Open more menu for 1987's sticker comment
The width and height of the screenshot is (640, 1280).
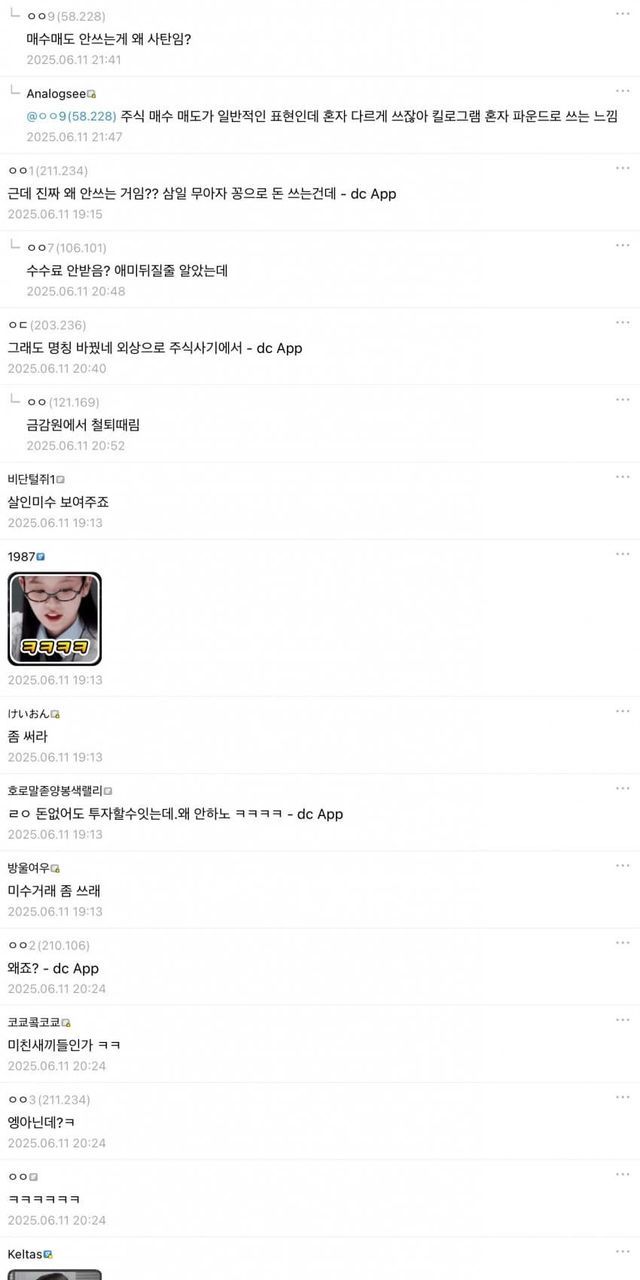623,552
